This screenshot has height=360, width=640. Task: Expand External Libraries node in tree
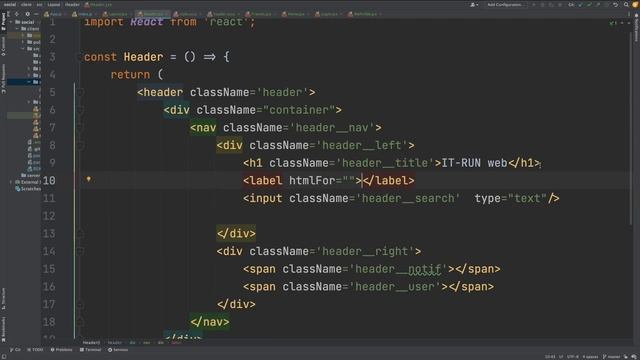[x=11, y=182]
